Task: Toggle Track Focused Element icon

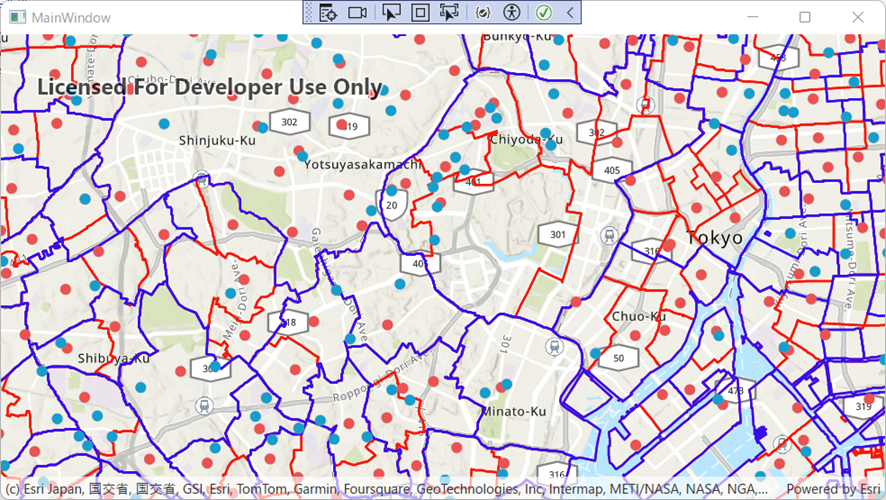Action: pos(449,12)
